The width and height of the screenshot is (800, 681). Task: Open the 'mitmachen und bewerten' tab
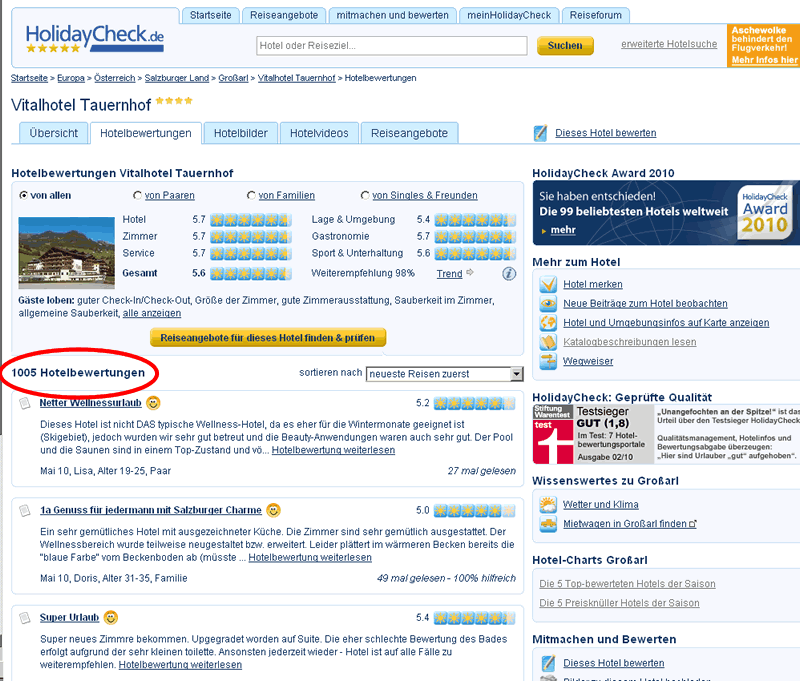[x=392, y=15]
